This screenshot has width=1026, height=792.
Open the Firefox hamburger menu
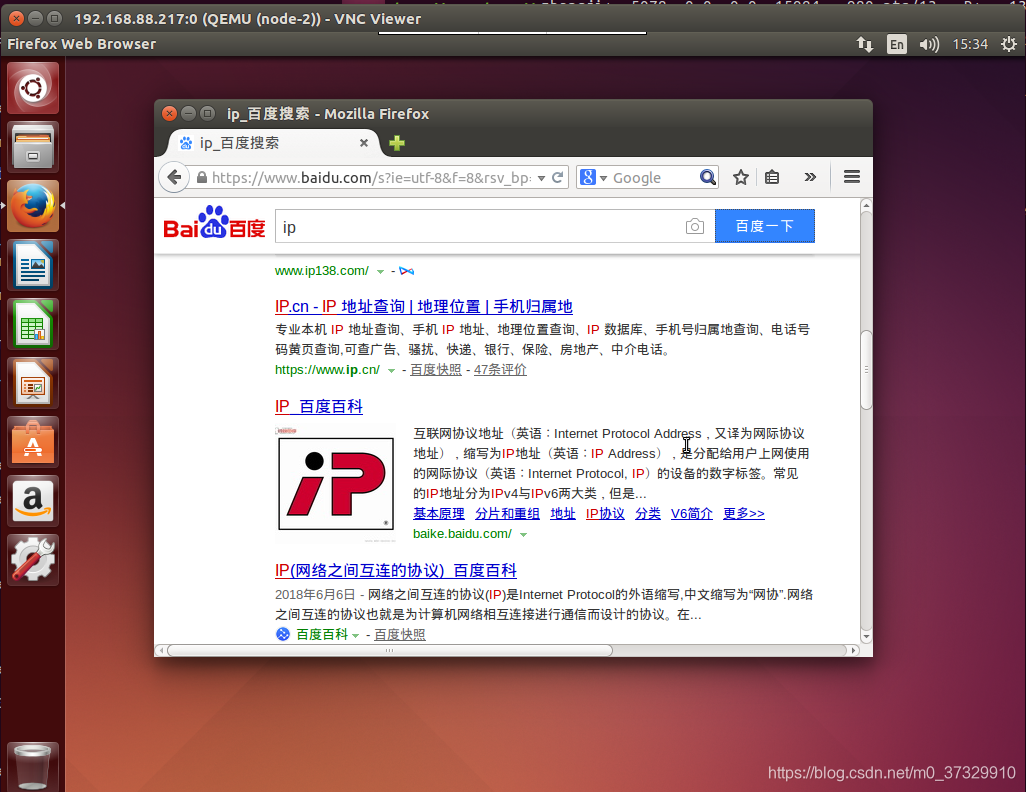tap(852, 177)
